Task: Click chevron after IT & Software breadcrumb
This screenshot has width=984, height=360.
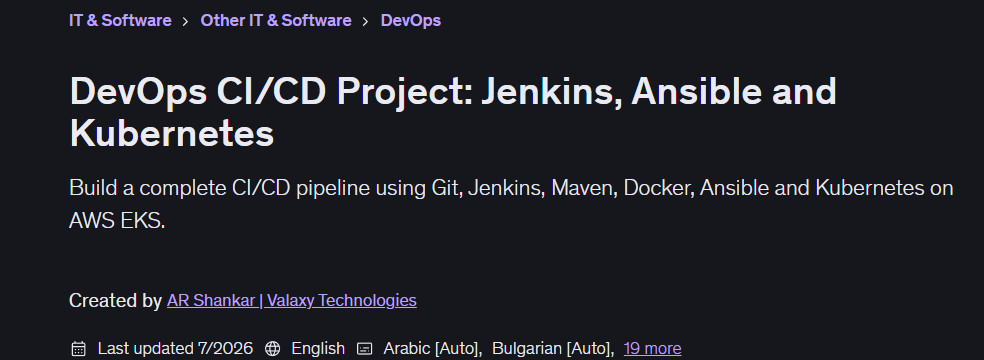Action: 185,21
